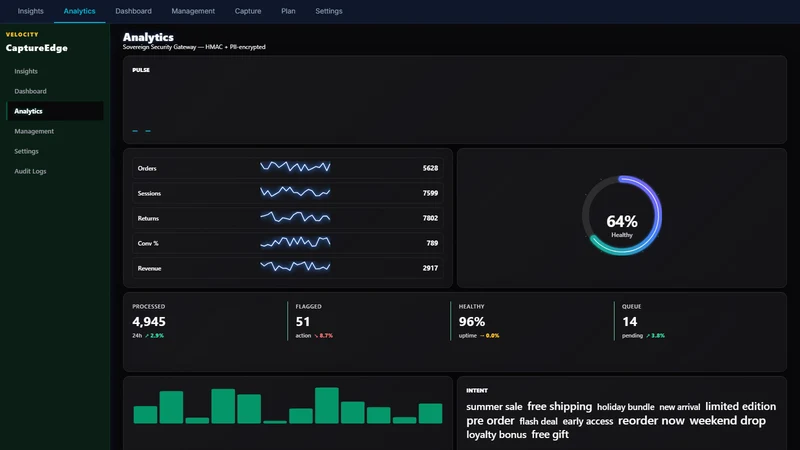Open Dashboard in the sidebar
This screenshot has width=800, height=450.
click(55, 91)
